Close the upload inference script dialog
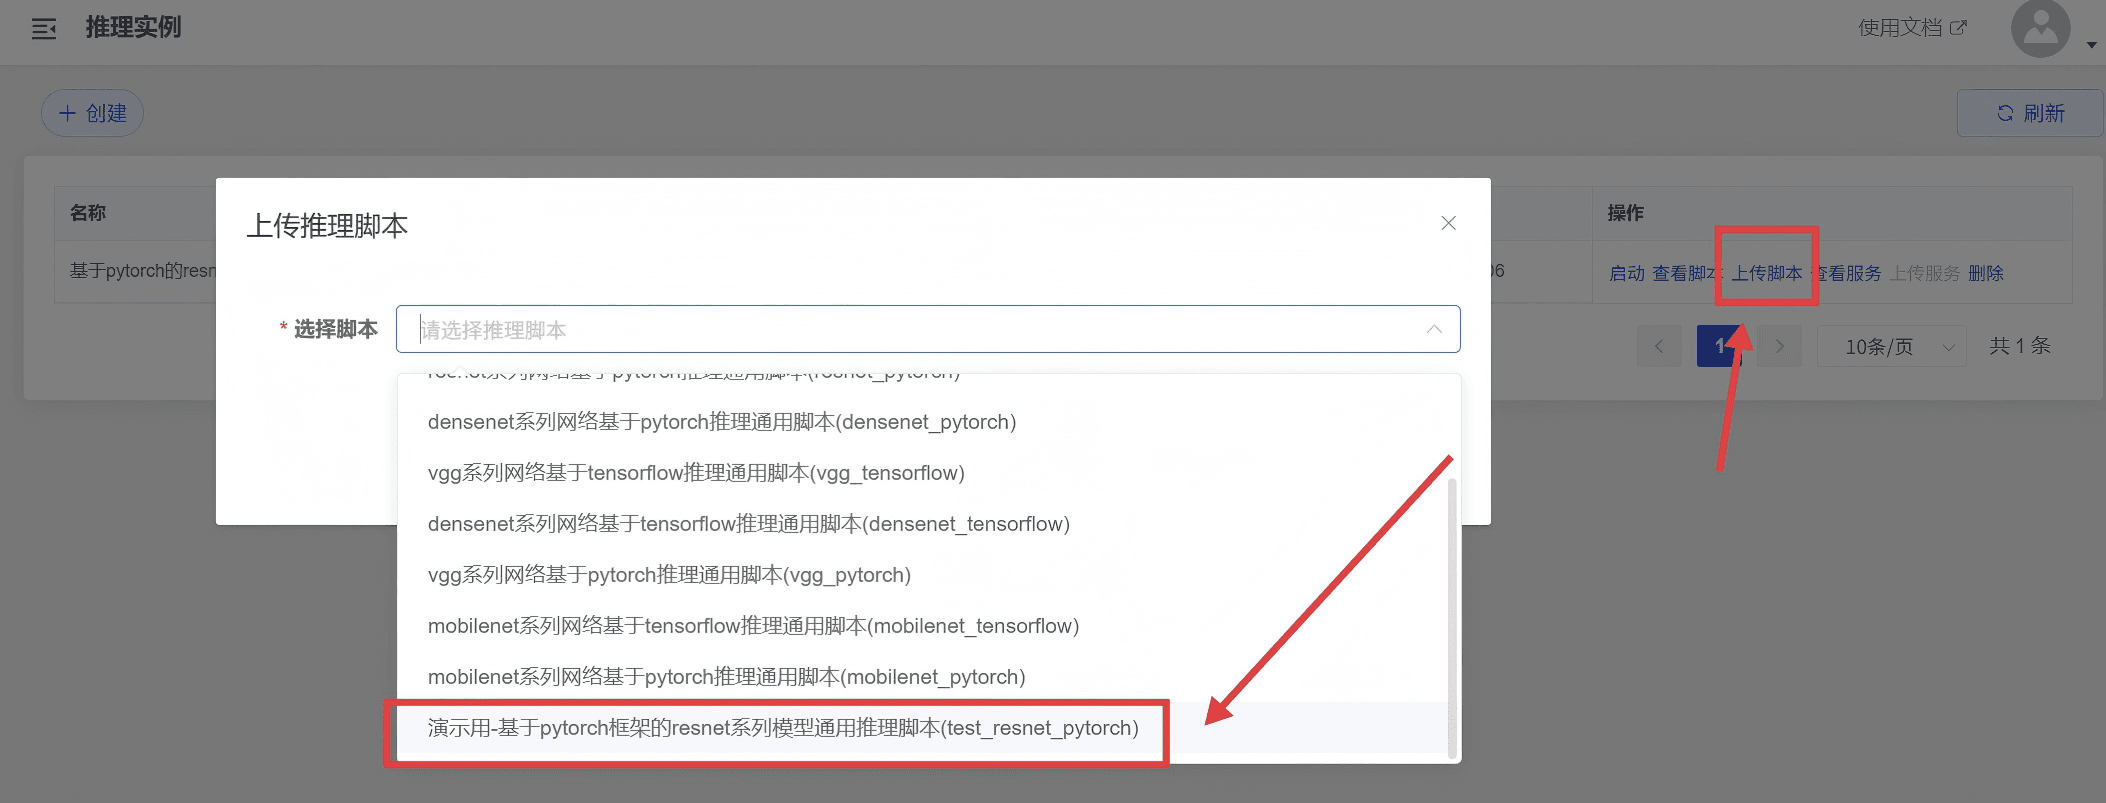2106x803 pixels. point(1447,223)
